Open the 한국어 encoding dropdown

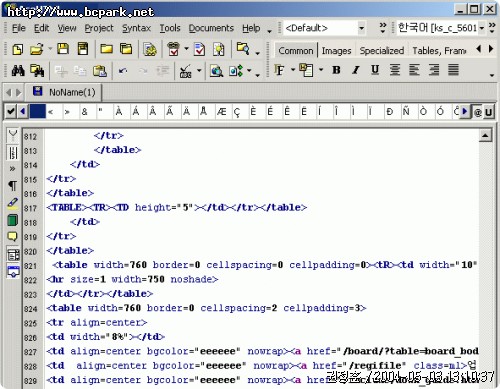482,28
